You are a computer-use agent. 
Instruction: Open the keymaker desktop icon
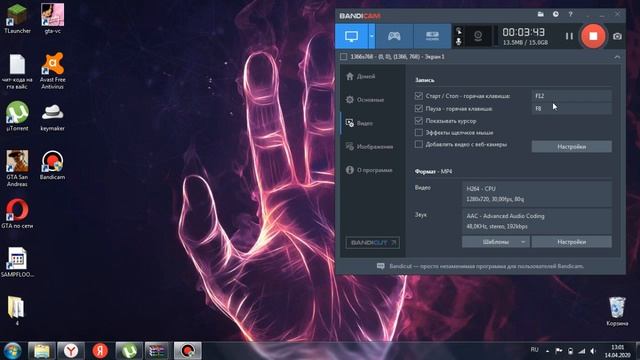pos(53,118)
